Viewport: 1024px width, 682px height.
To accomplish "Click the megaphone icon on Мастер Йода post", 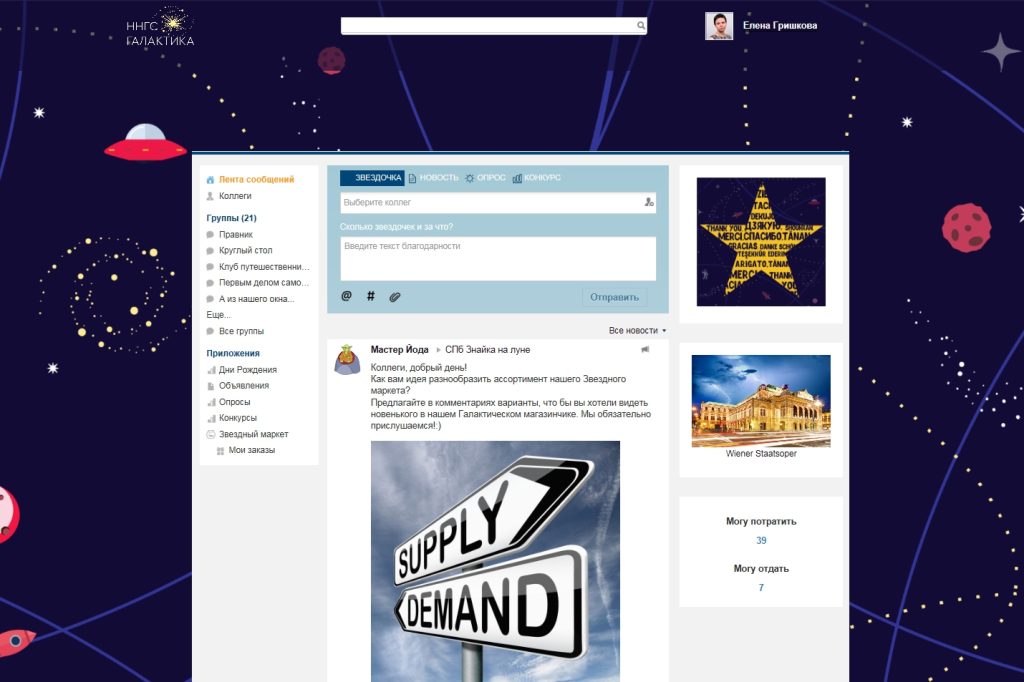I will 645,350.
